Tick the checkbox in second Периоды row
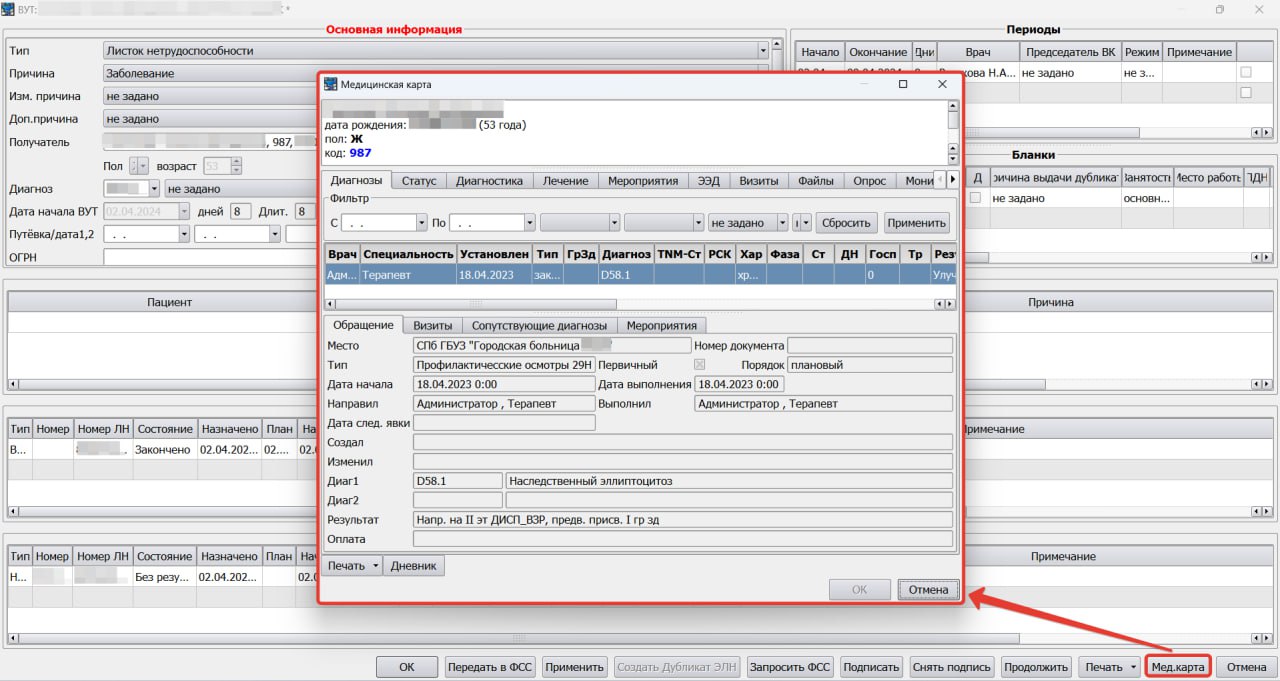The width and height of the screenshot is (1280, 681). tap(1245, 93)
